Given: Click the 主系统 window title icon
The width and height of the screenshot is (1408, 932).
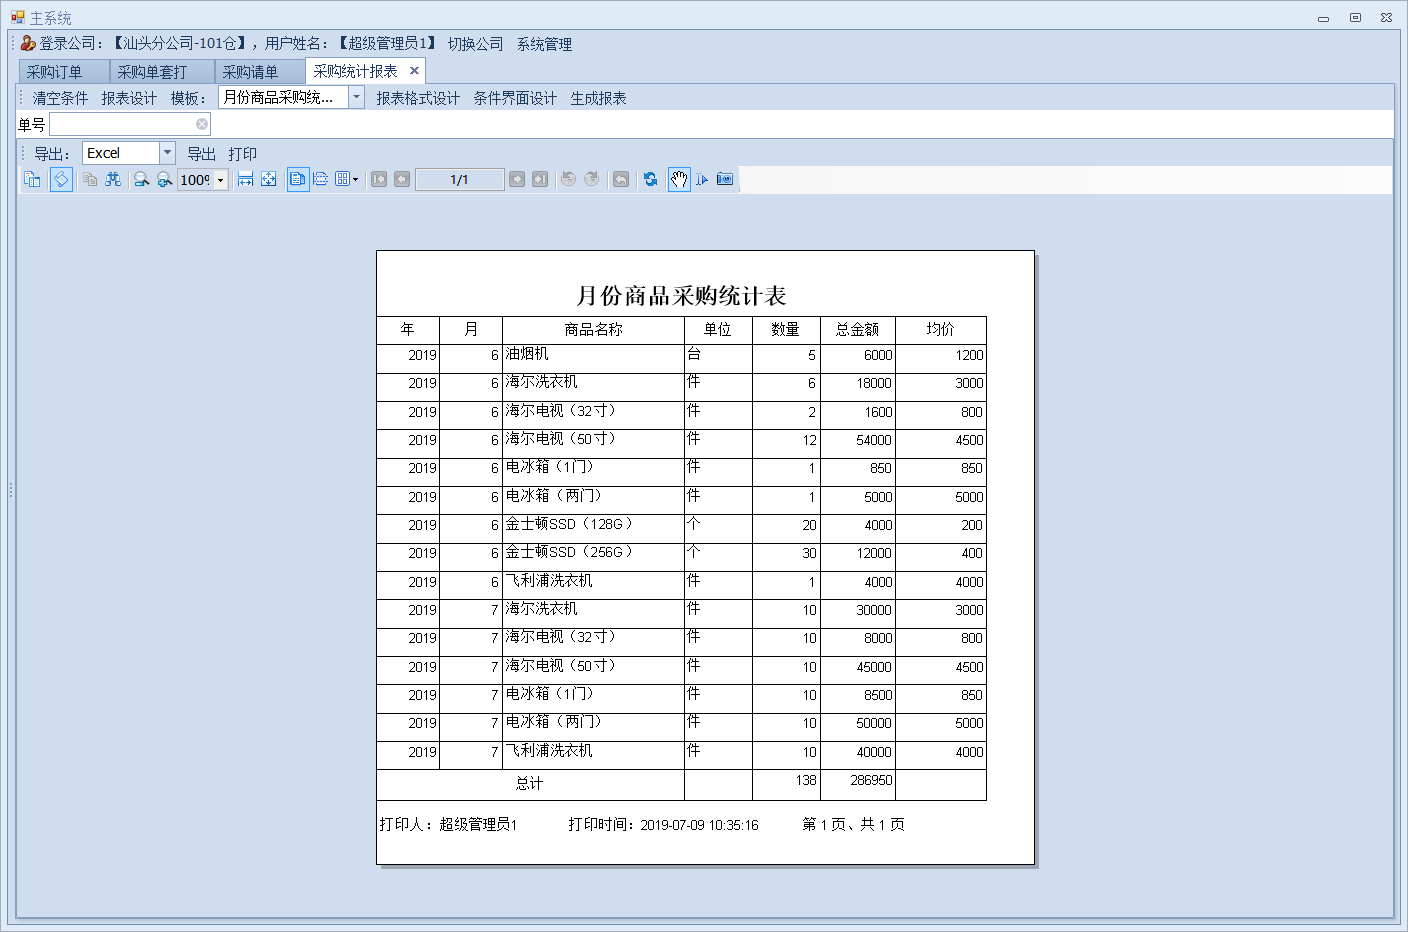Looking at the screenshot, I should pos(17,17).
